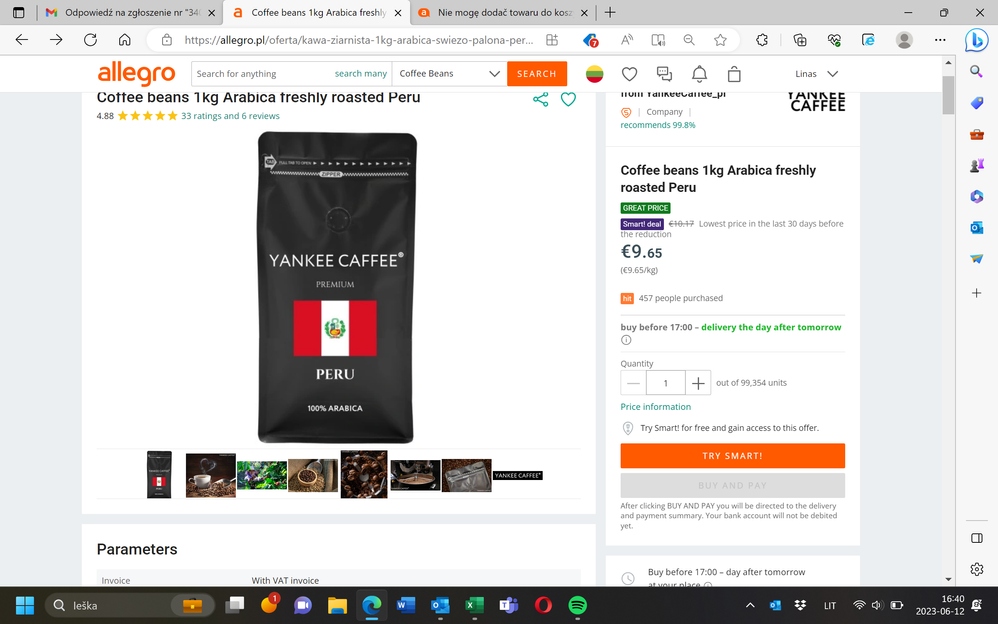Open the Allegro home logo
The height and width of the screenshot is (624, 998).
[x=136, y=74]
